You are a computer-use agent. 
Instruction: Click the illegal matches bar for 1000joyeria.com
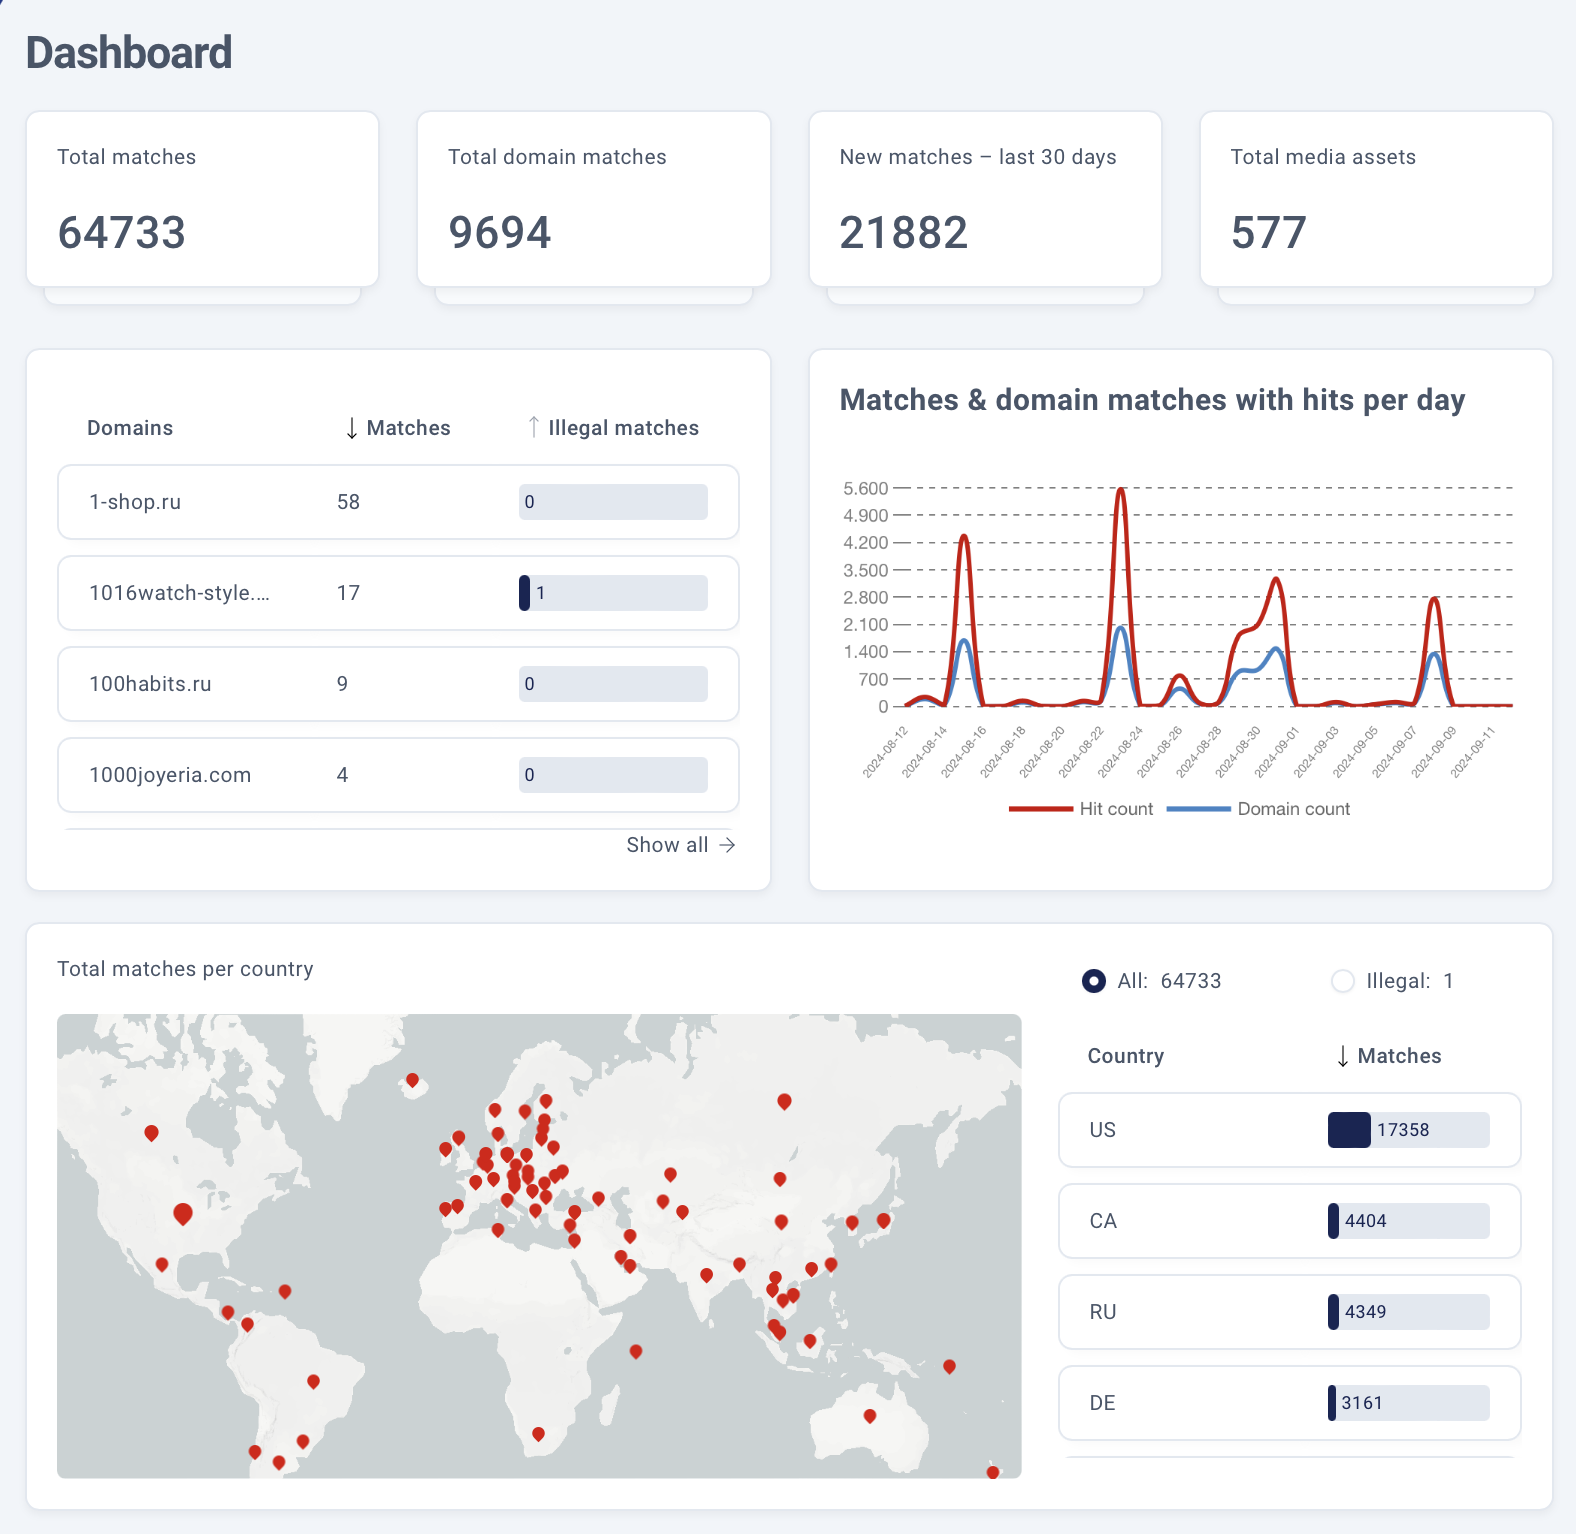613,775
